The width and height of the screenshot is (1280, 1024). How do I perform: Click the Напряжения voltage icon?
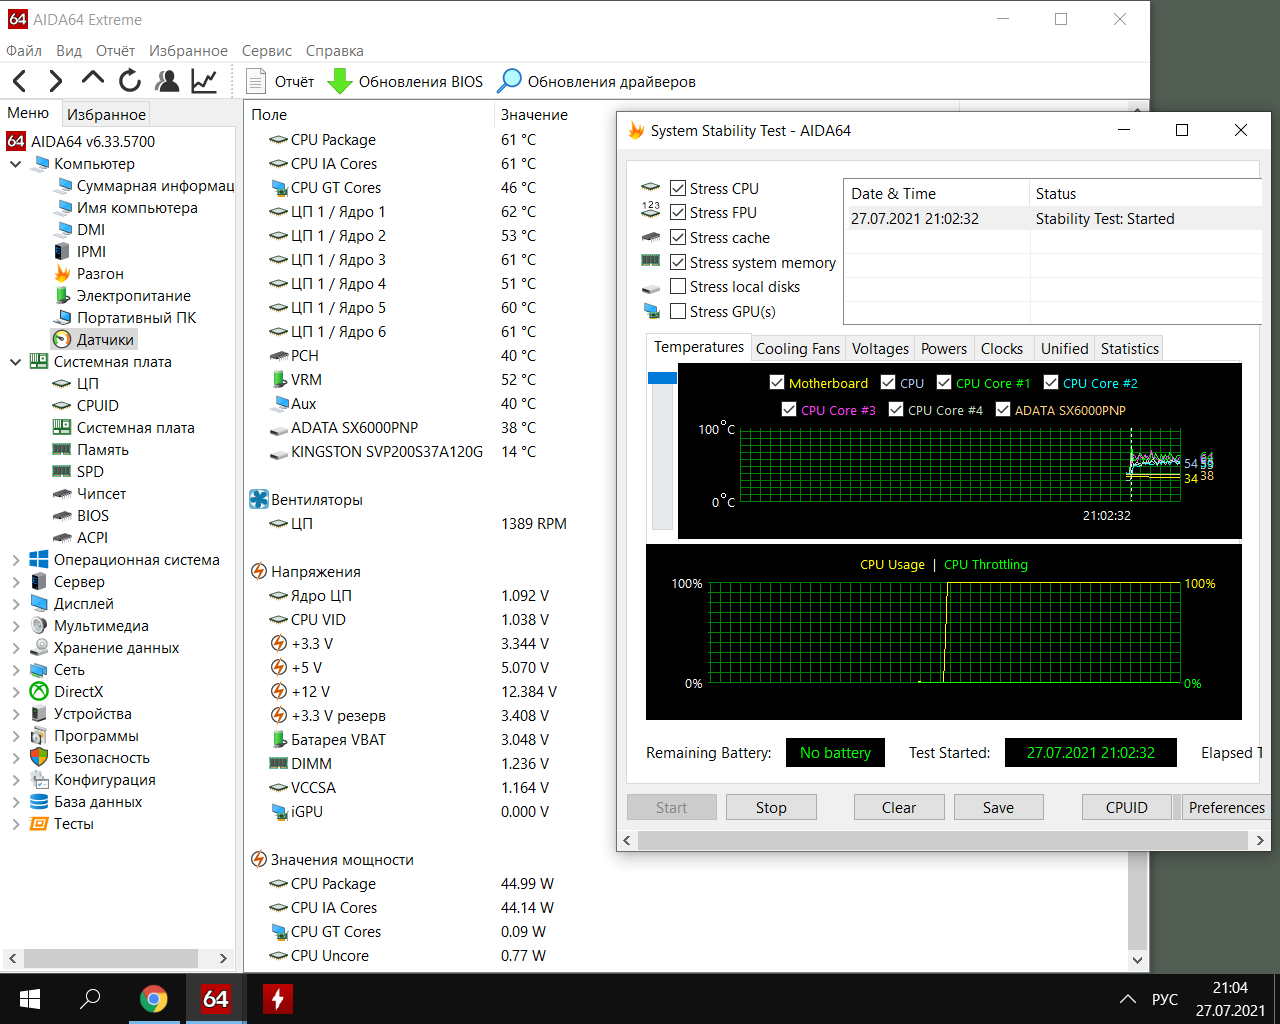pos(259,572)
